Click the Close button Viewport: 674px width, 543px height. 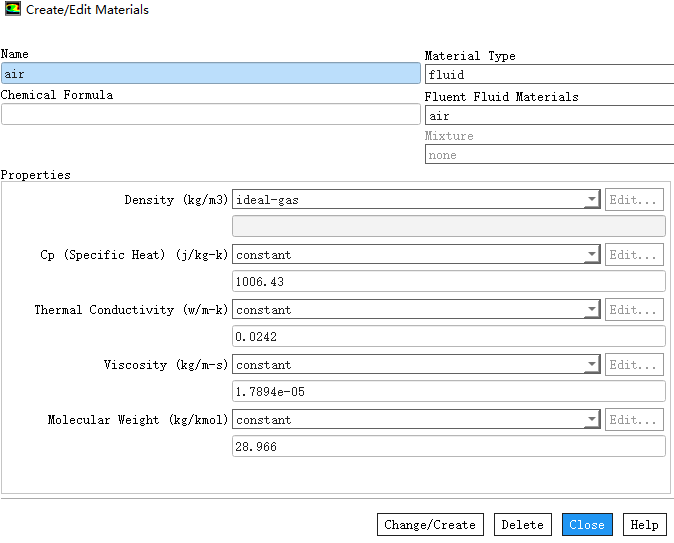[587, 525]
